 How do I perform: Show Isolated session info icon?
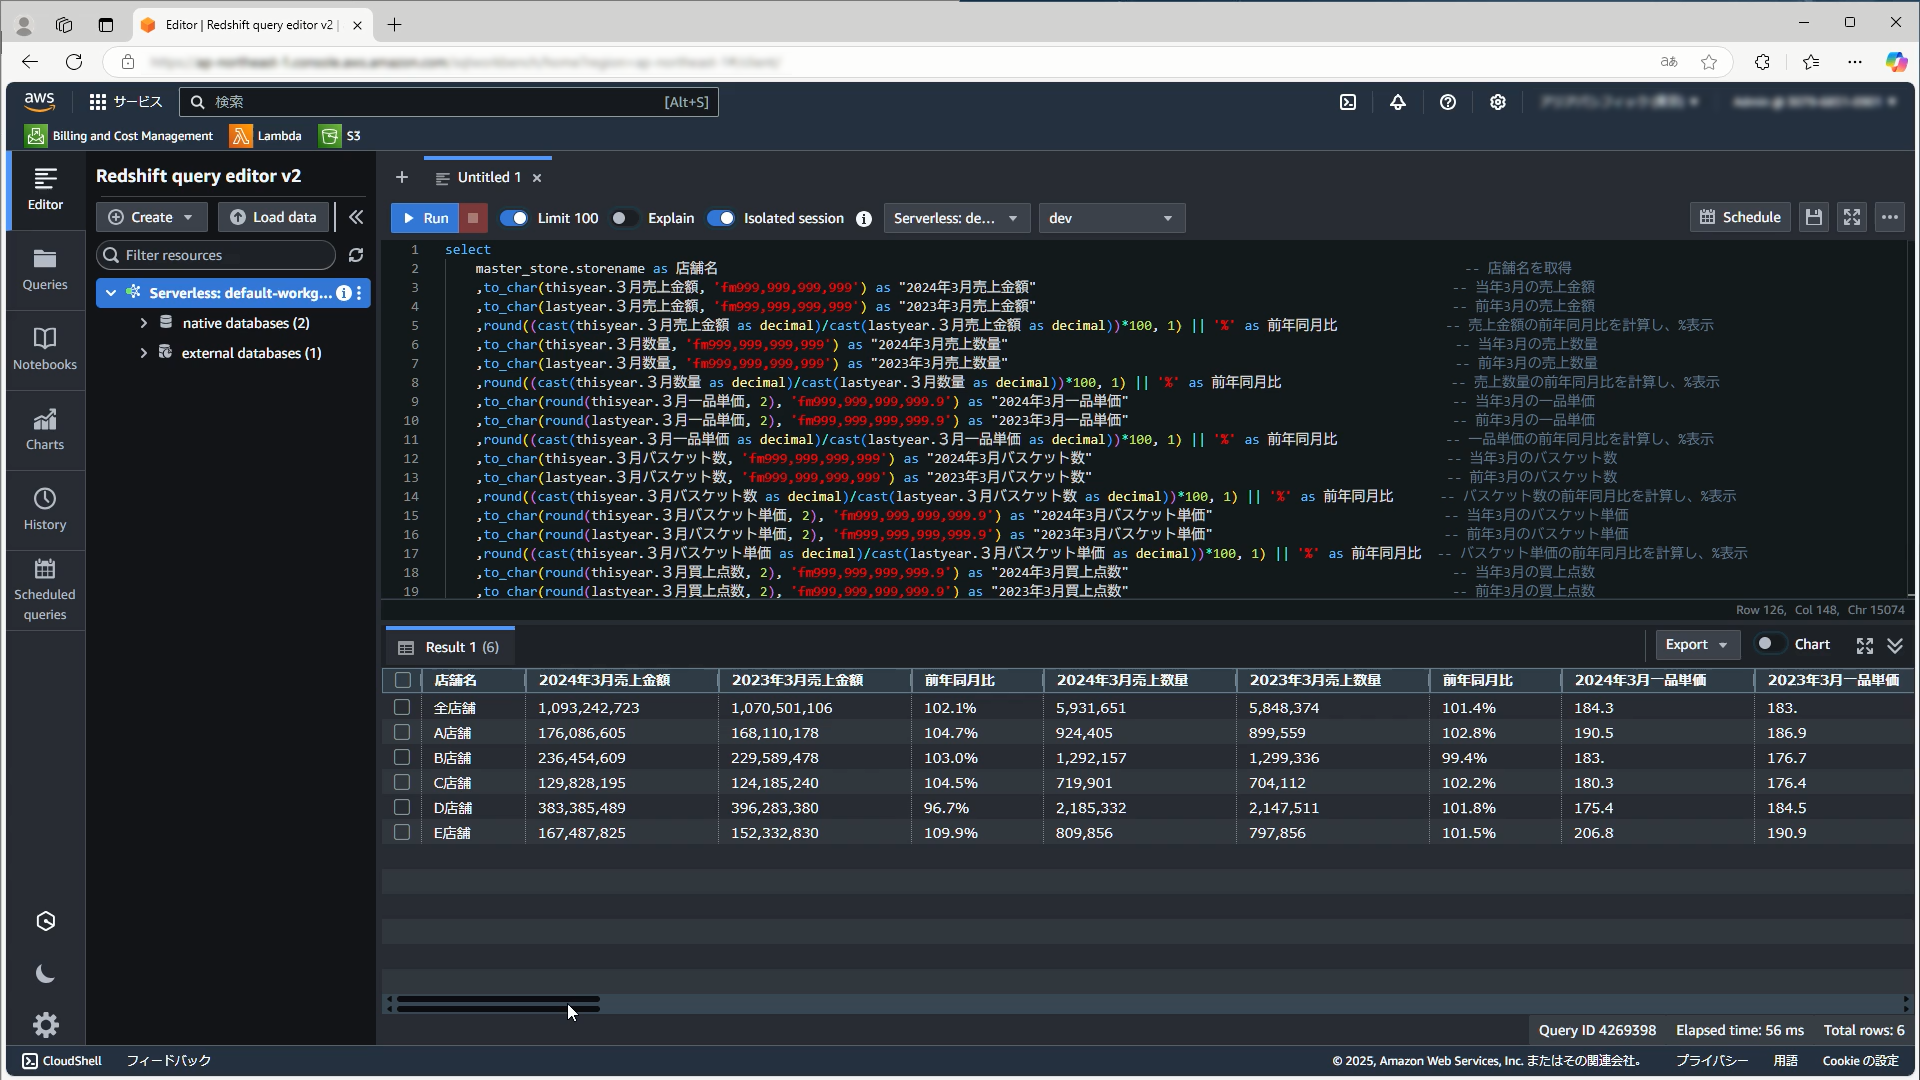864,218
